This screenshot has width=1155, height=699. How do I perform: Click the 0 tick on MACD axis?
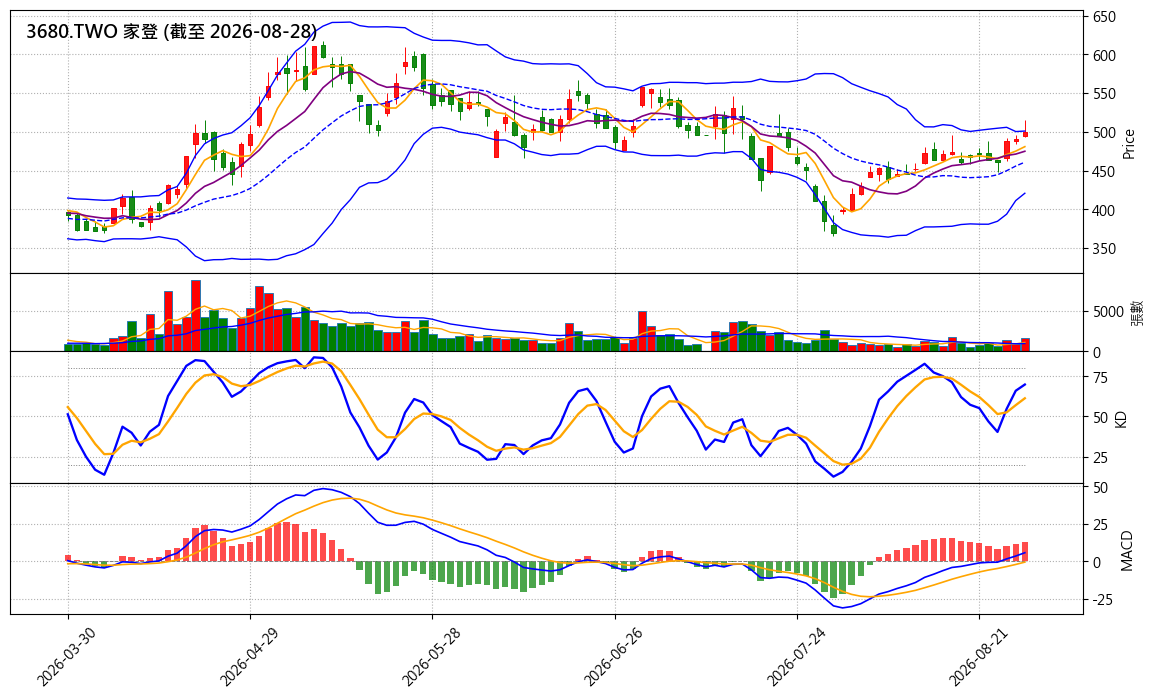tap(1097, 563)
